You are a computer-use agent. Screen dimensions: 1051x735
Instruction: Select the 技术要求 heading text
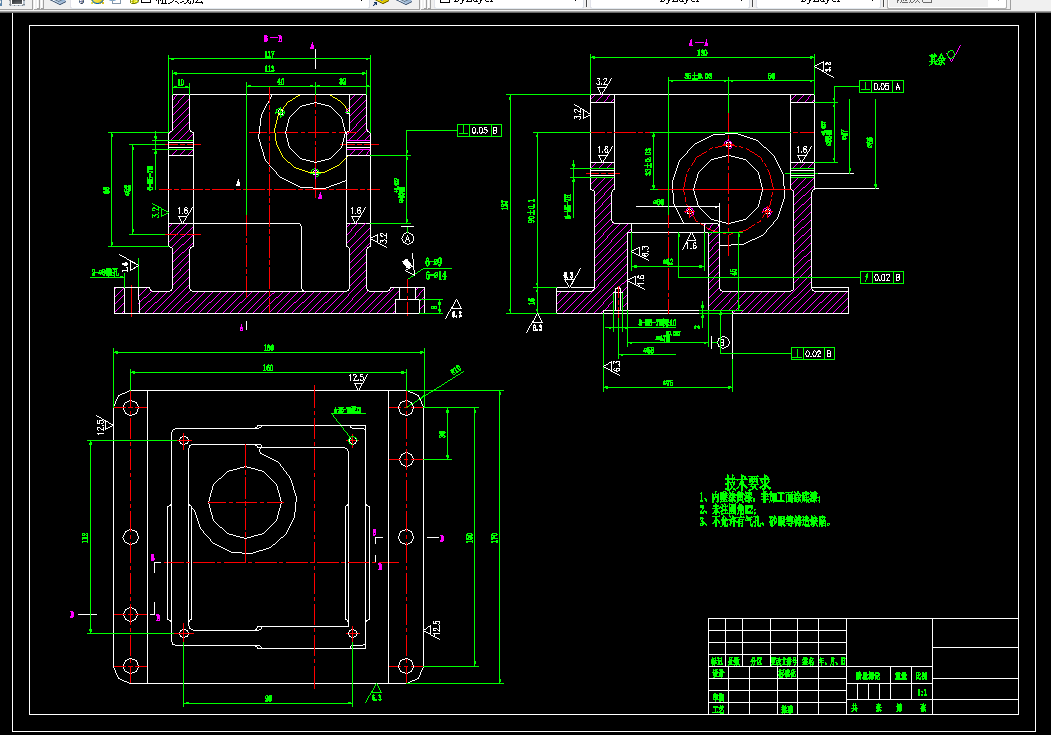click(x=747, y=482)
